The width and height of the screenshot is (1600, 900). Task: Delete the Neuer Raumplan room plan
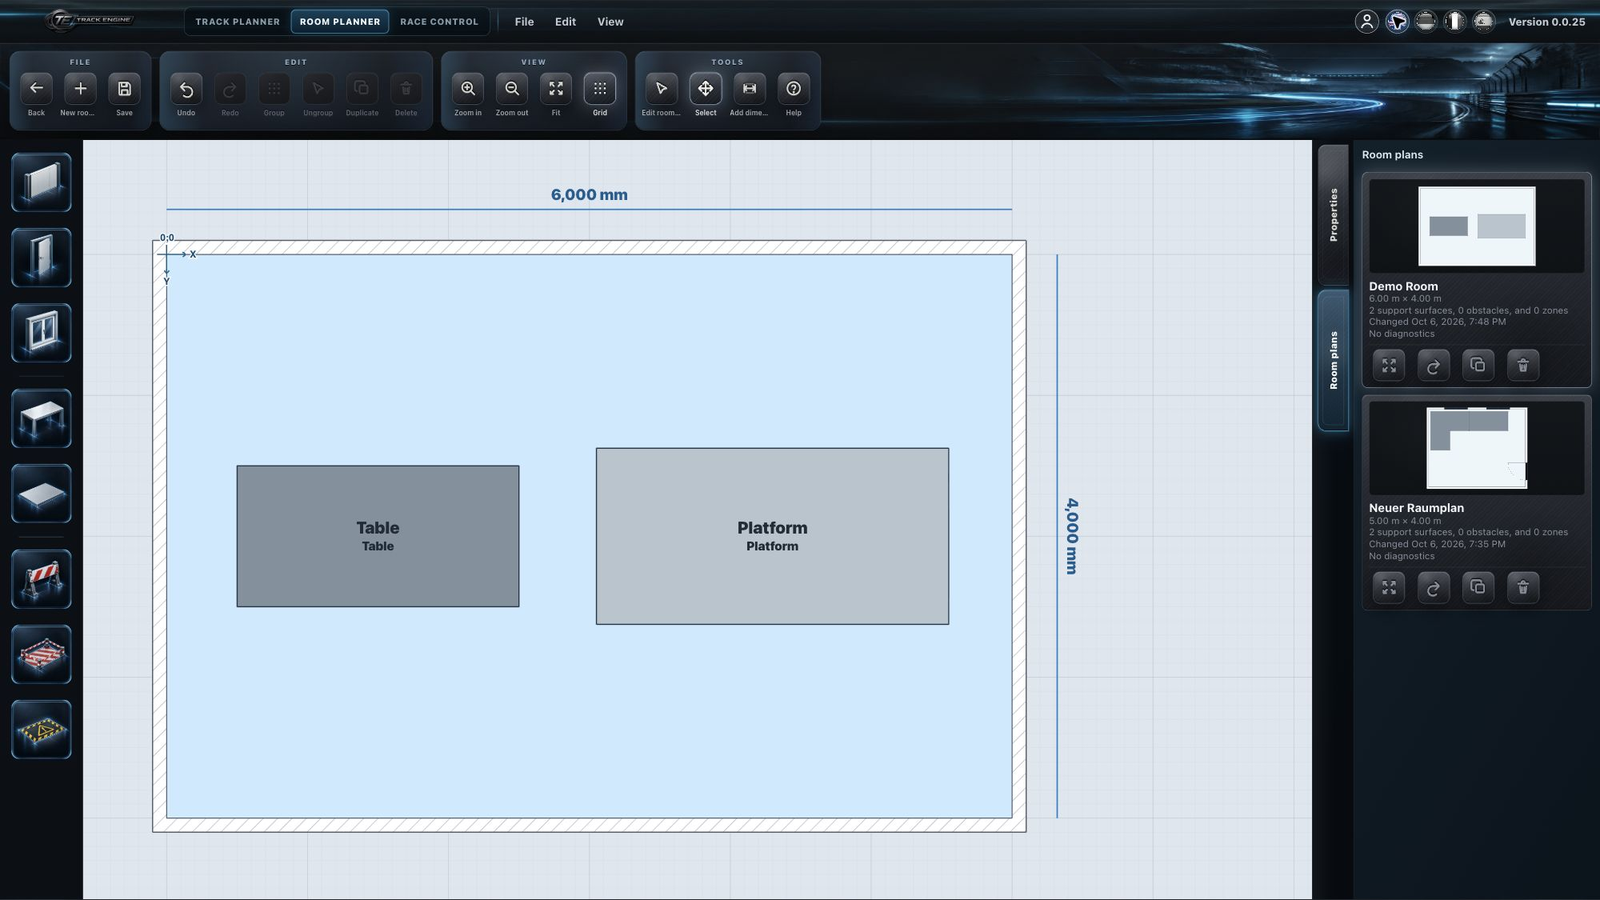tap(1523, 588)
